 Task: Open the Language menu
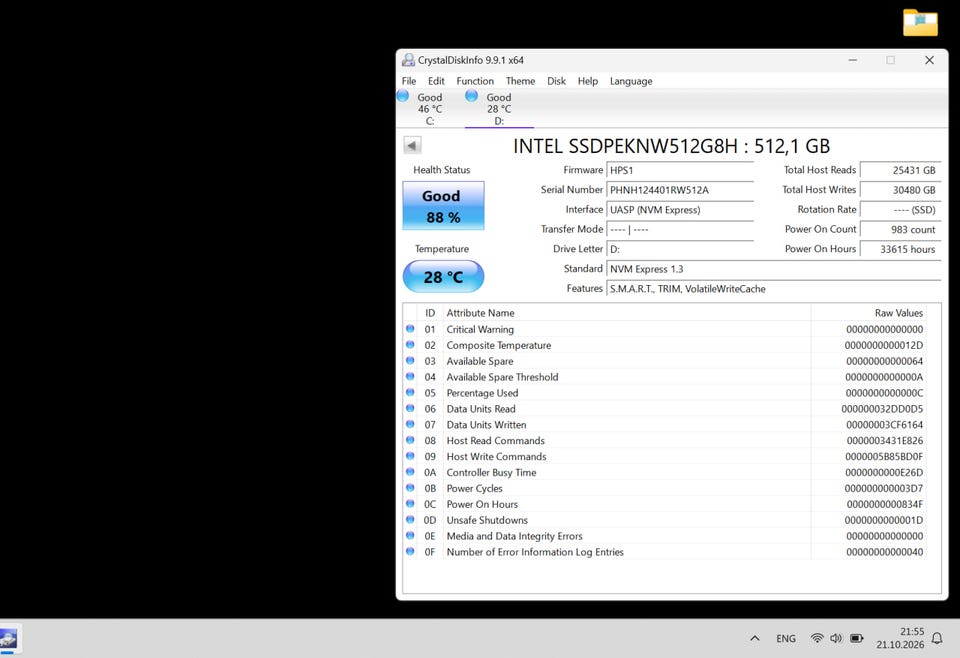[631, 81]
